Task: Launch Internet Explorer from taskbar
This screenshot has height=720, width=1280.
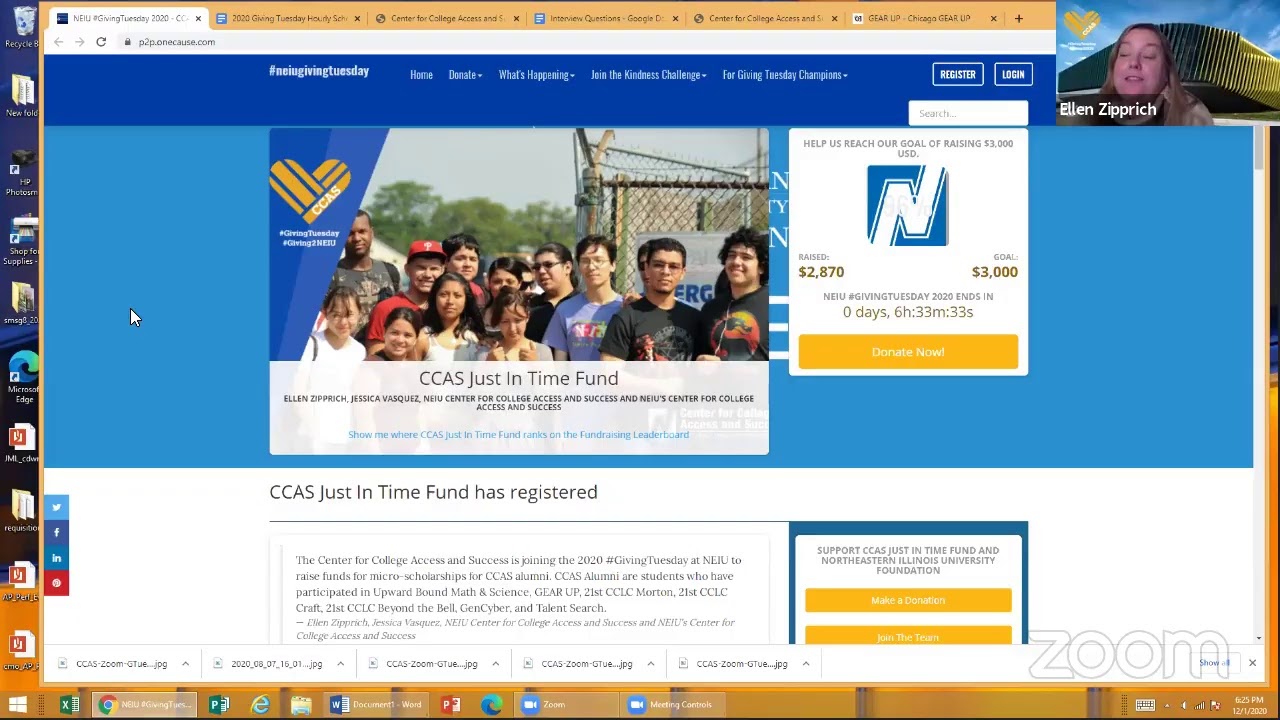Action: [260, 705]
